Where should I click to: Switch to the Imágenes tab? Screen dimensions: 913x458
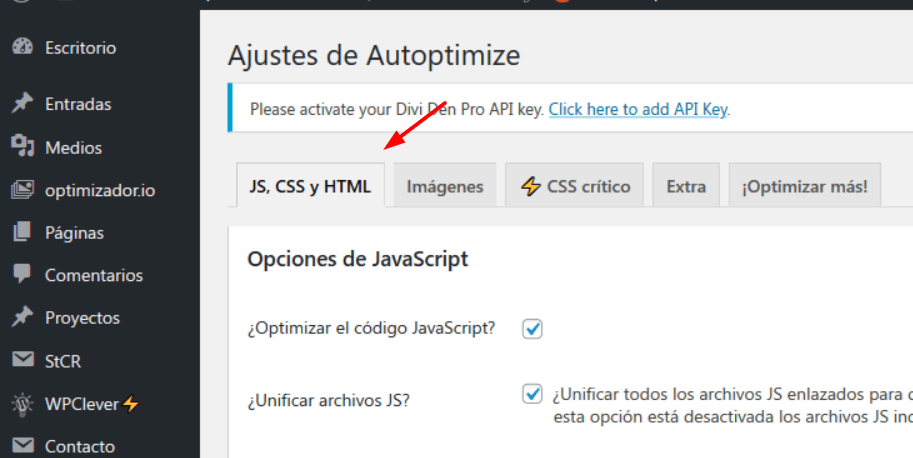point(445,186)
